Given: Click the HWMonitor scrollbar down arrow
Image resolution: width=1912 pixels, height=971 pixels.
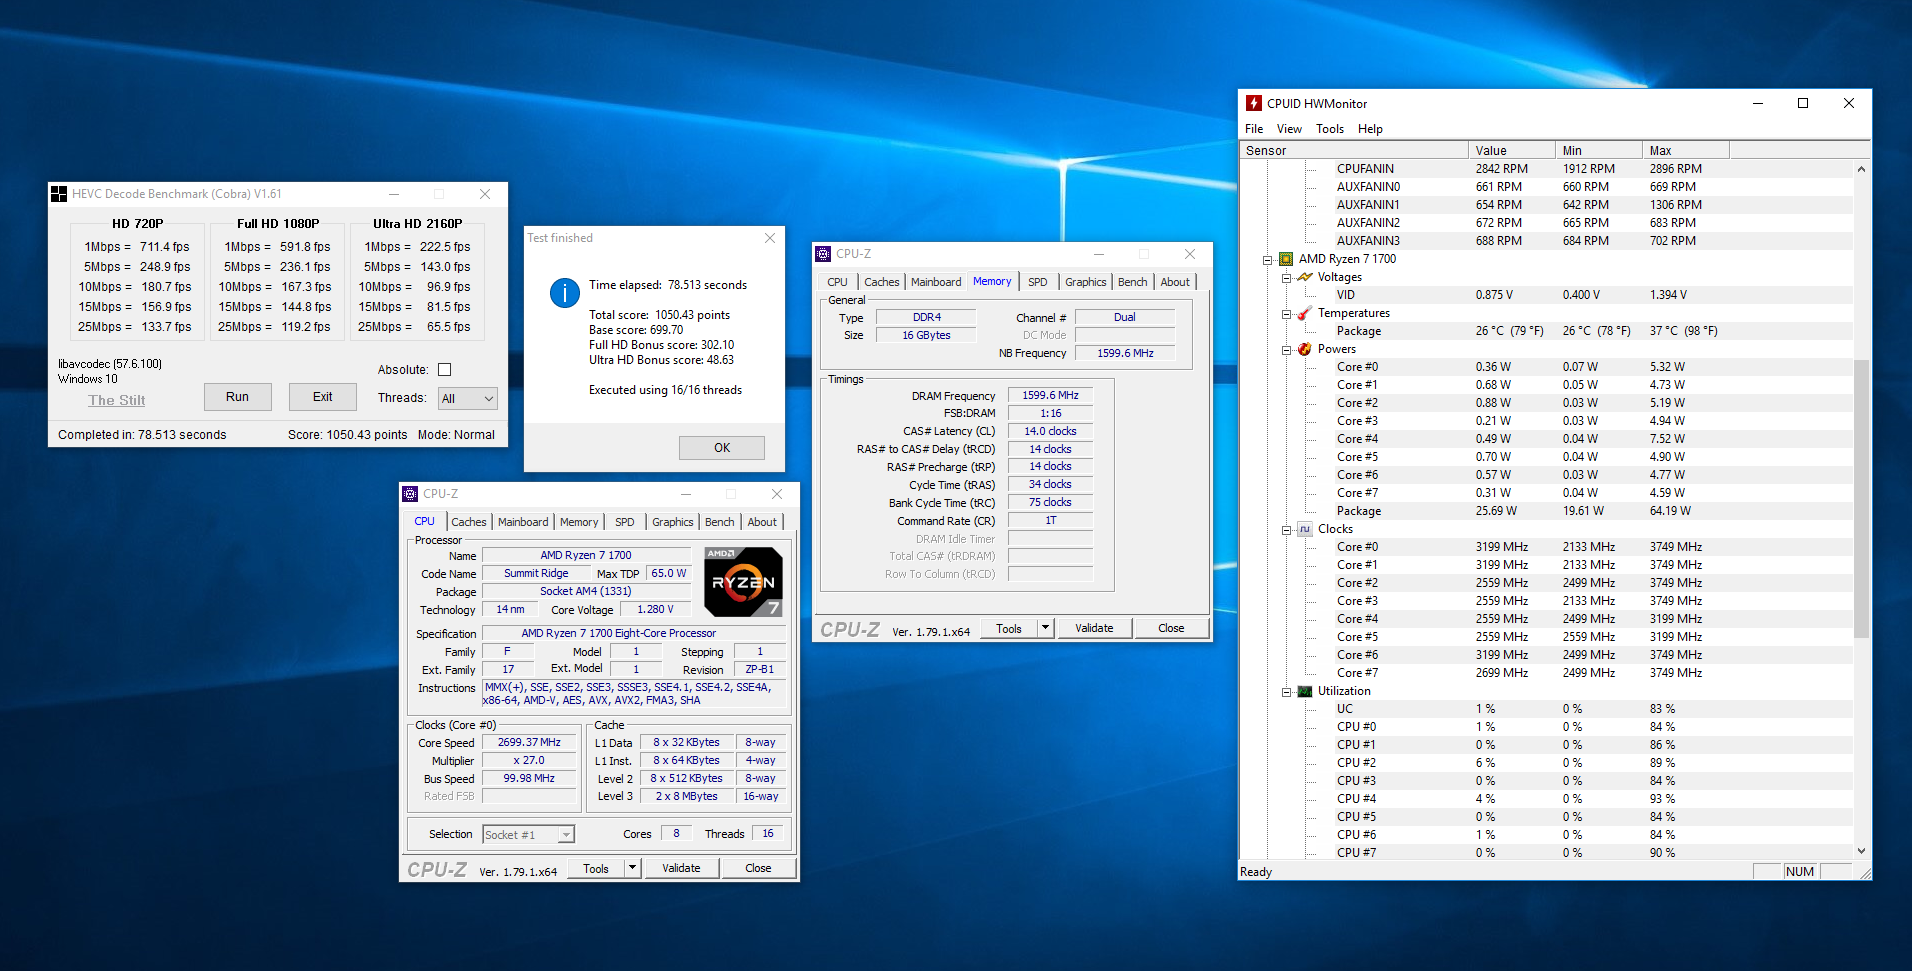Looking at the screenshot, I should tap(1861, 851).
